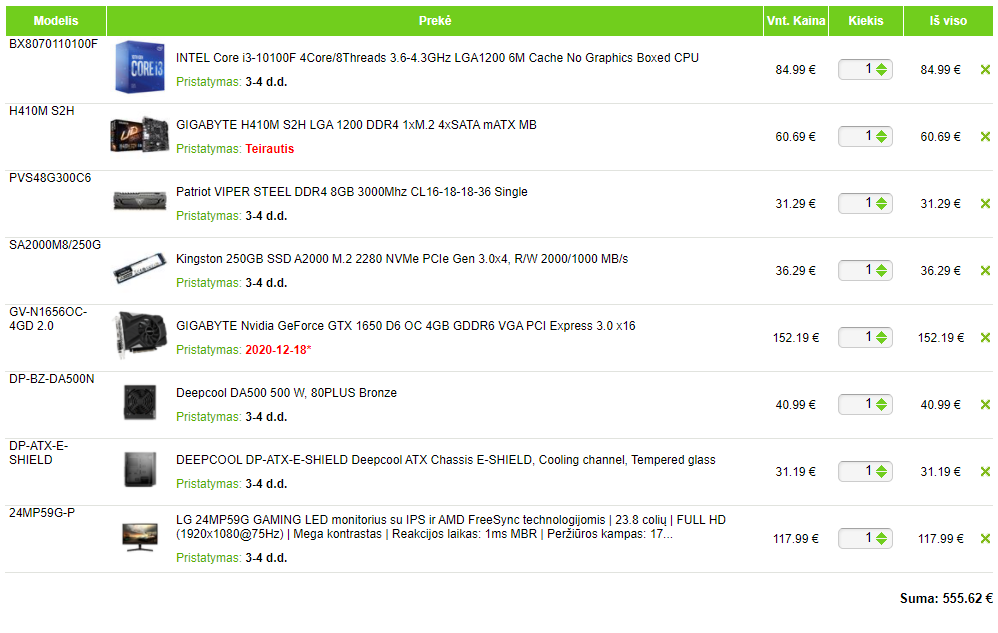The width and height of the screenshot is (998, 633).
Task: Change quantity stepper for LG monitor row
Action: (881, 538)
